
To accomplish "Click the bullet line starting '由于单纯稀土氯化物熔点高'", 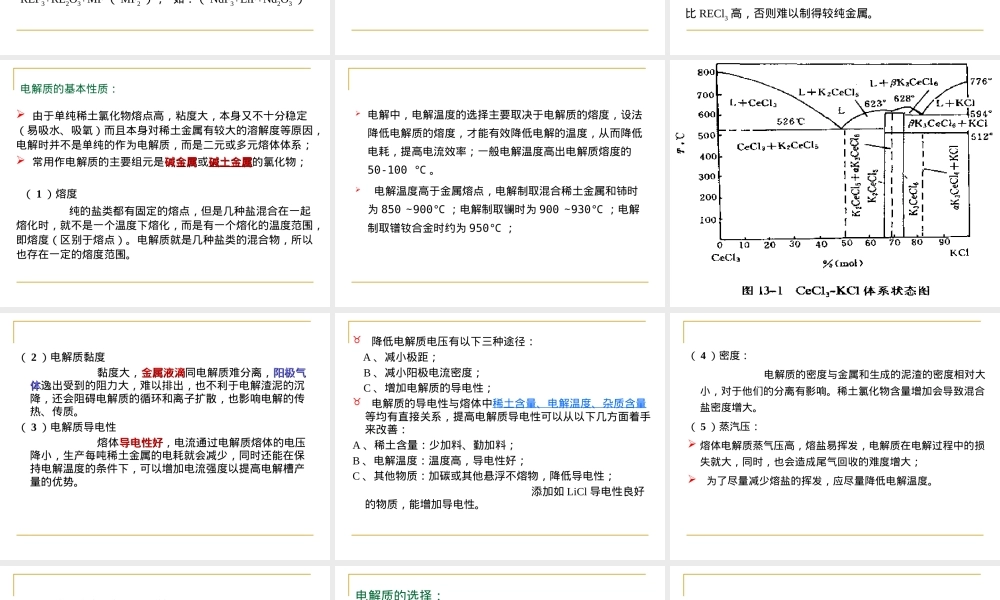I will tap(170, 115).
